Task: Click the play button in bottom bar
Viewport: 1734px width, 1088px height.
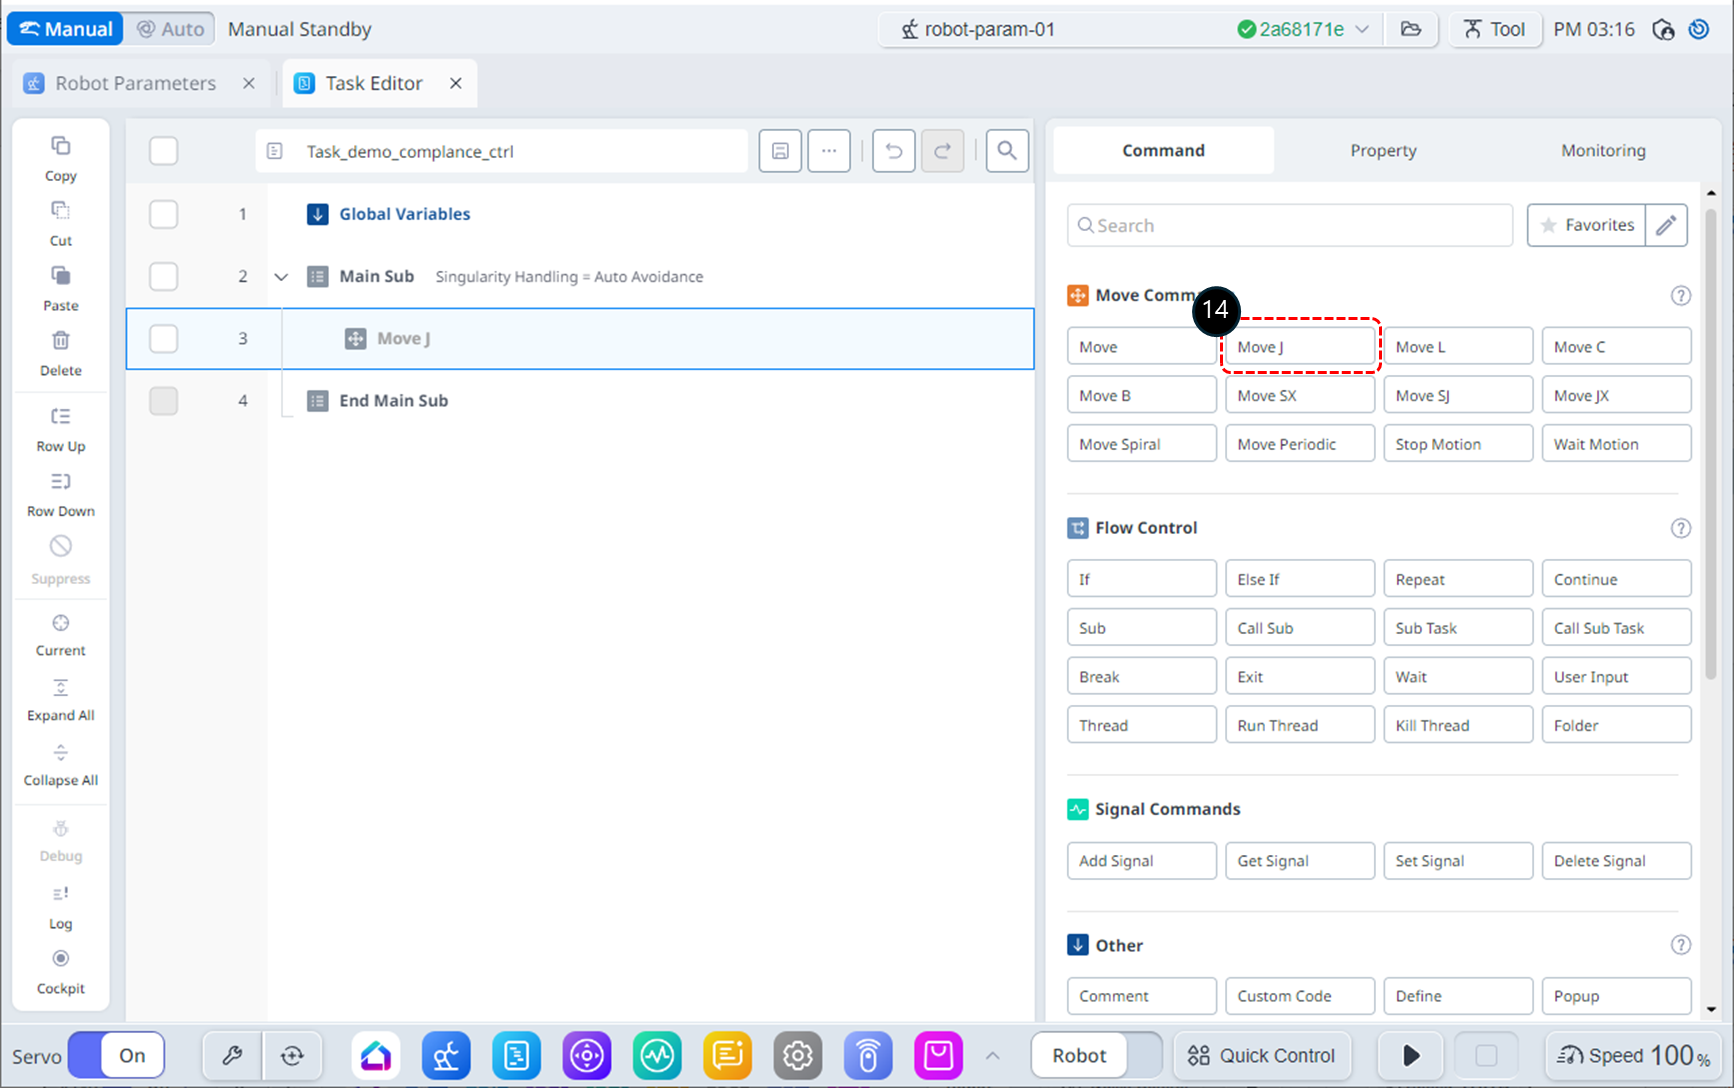Action: coord(1410,1055)
